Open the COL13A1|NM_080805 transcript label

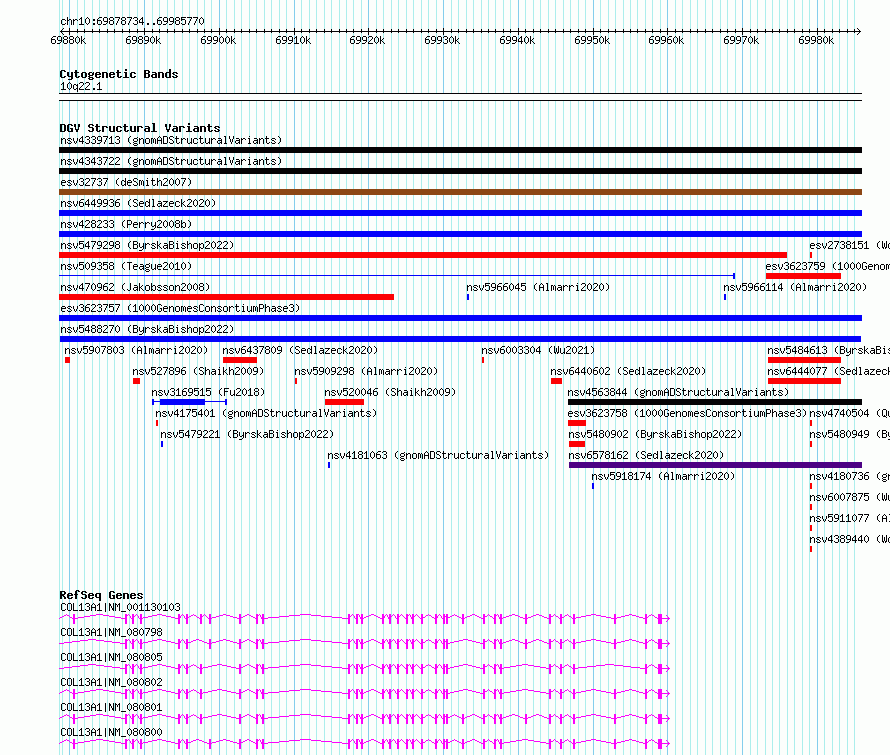coord(111,657)
